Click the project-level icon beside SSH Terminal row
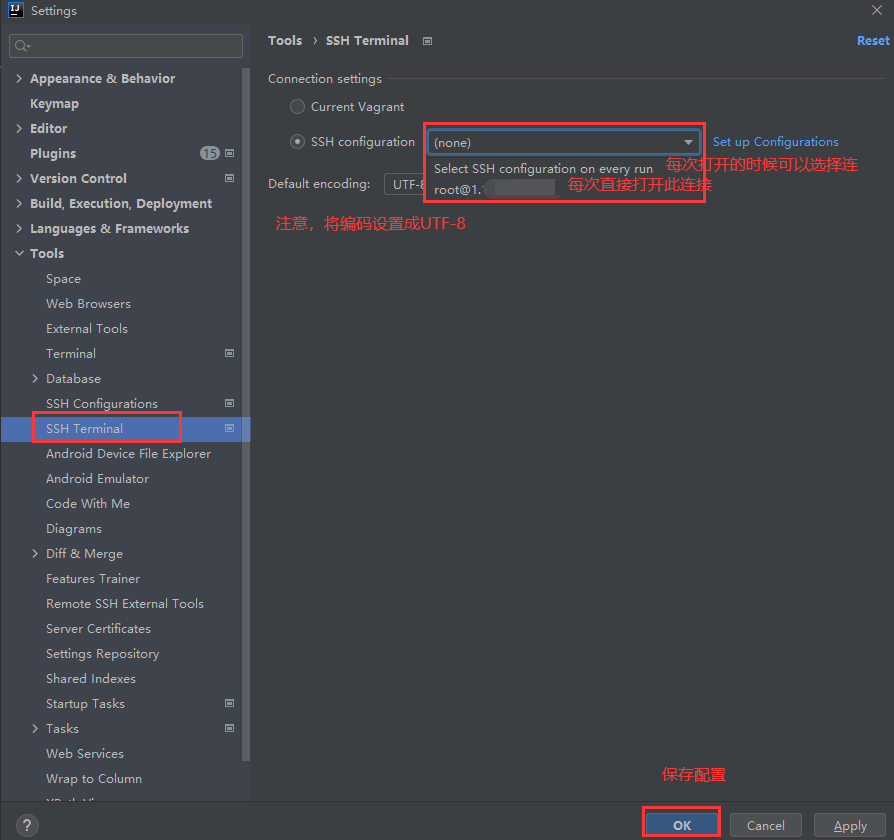Image resolution: width=894 pixels, height=840 pixels. tap(229, 428)
